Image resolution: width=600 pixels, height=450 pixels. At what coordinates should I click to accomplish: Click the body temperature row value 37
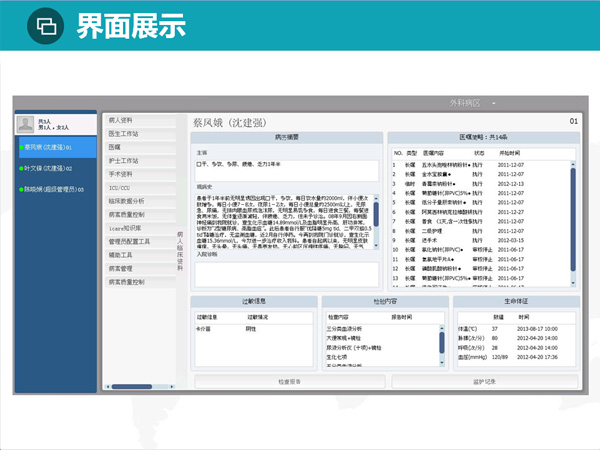click(494, 329)
